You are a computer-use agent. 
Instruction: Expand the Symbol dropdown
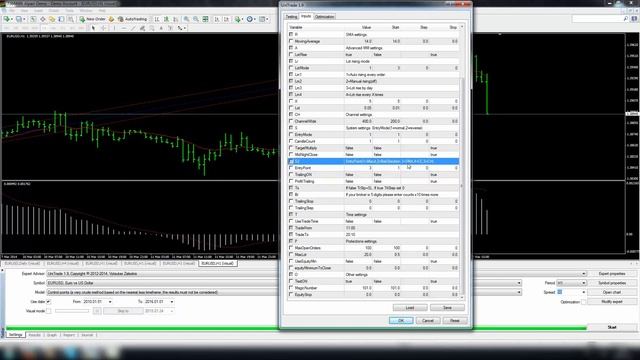coord(519,283)
